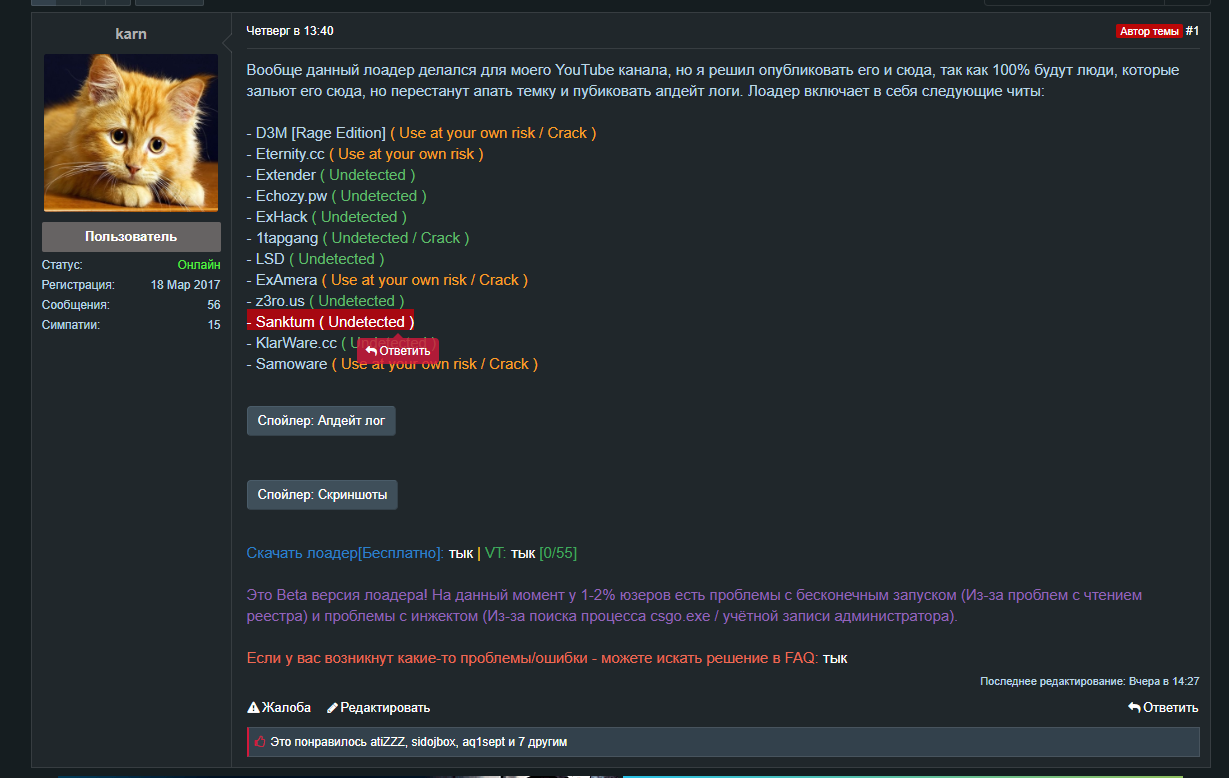Click the thumbs-up like icon
The width and height of the screenshot is (1229, 778).
click(260, 742)
